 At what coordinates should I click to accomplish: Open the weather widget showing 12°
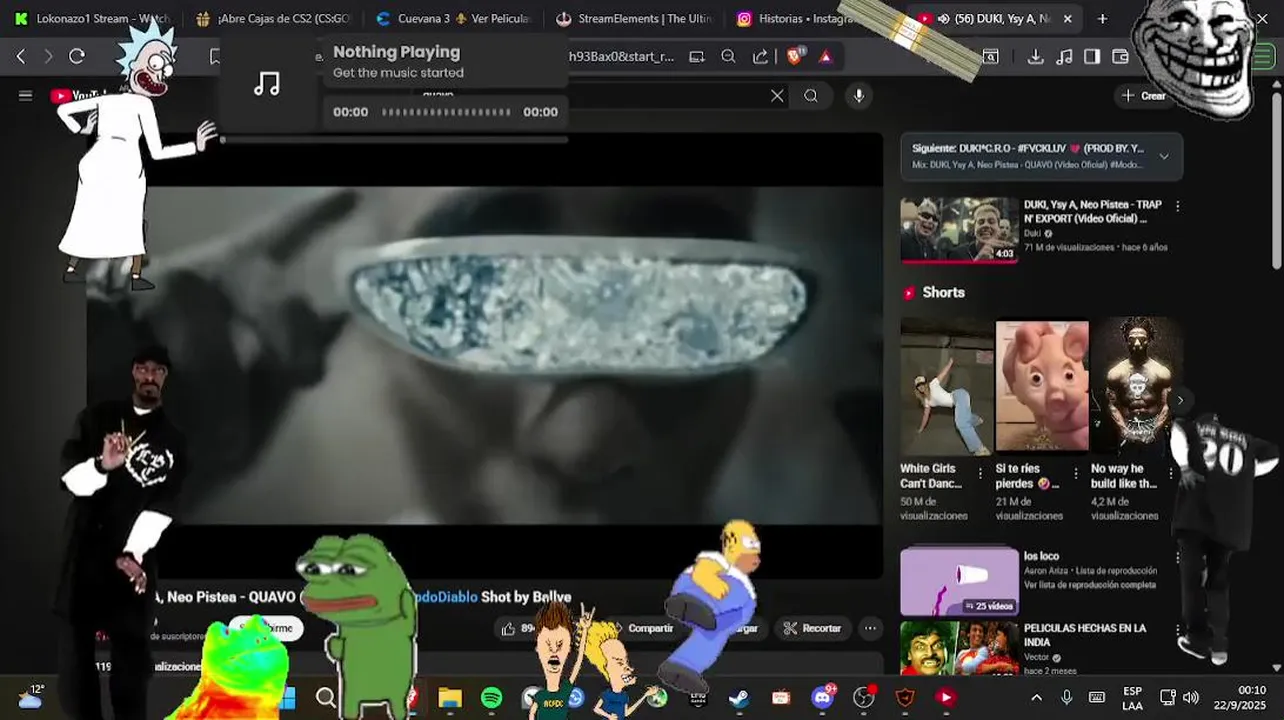click(x=30, y=697)
